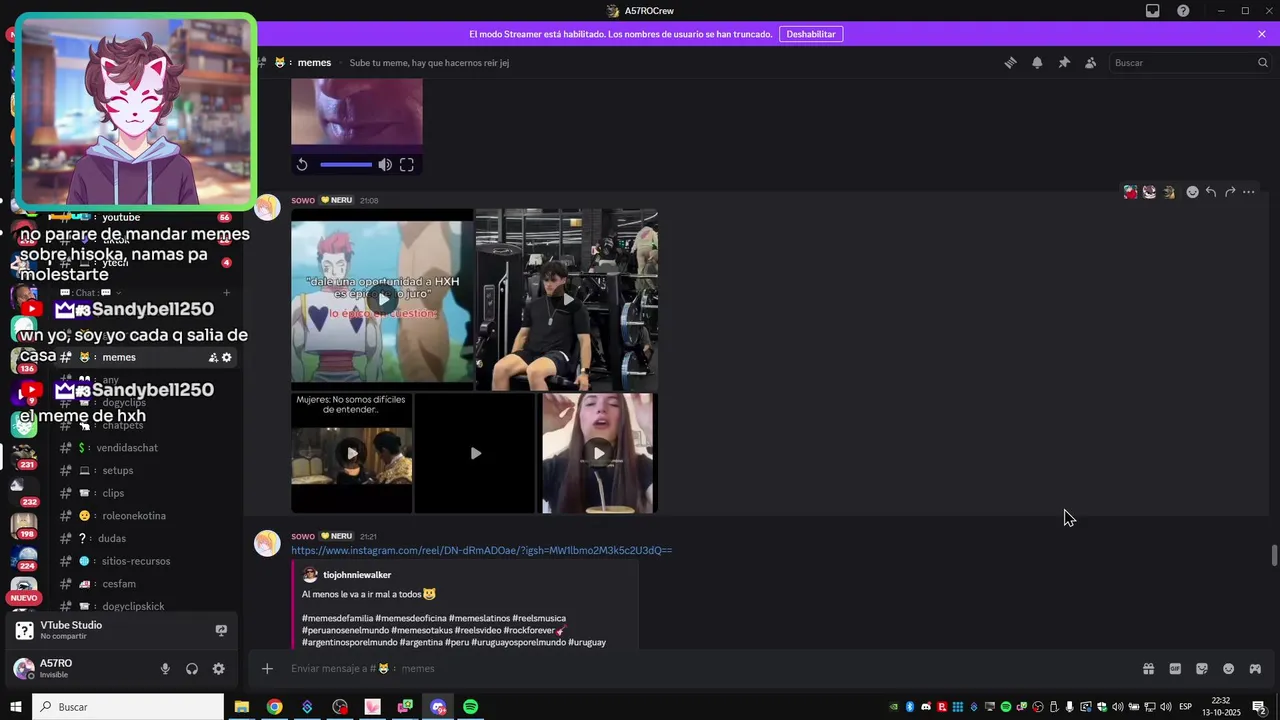Image resolution: width=1280 pixels, height=720 pixels.
Task: Select the vendidaschat channel
Action: click(x=145, y=448)
